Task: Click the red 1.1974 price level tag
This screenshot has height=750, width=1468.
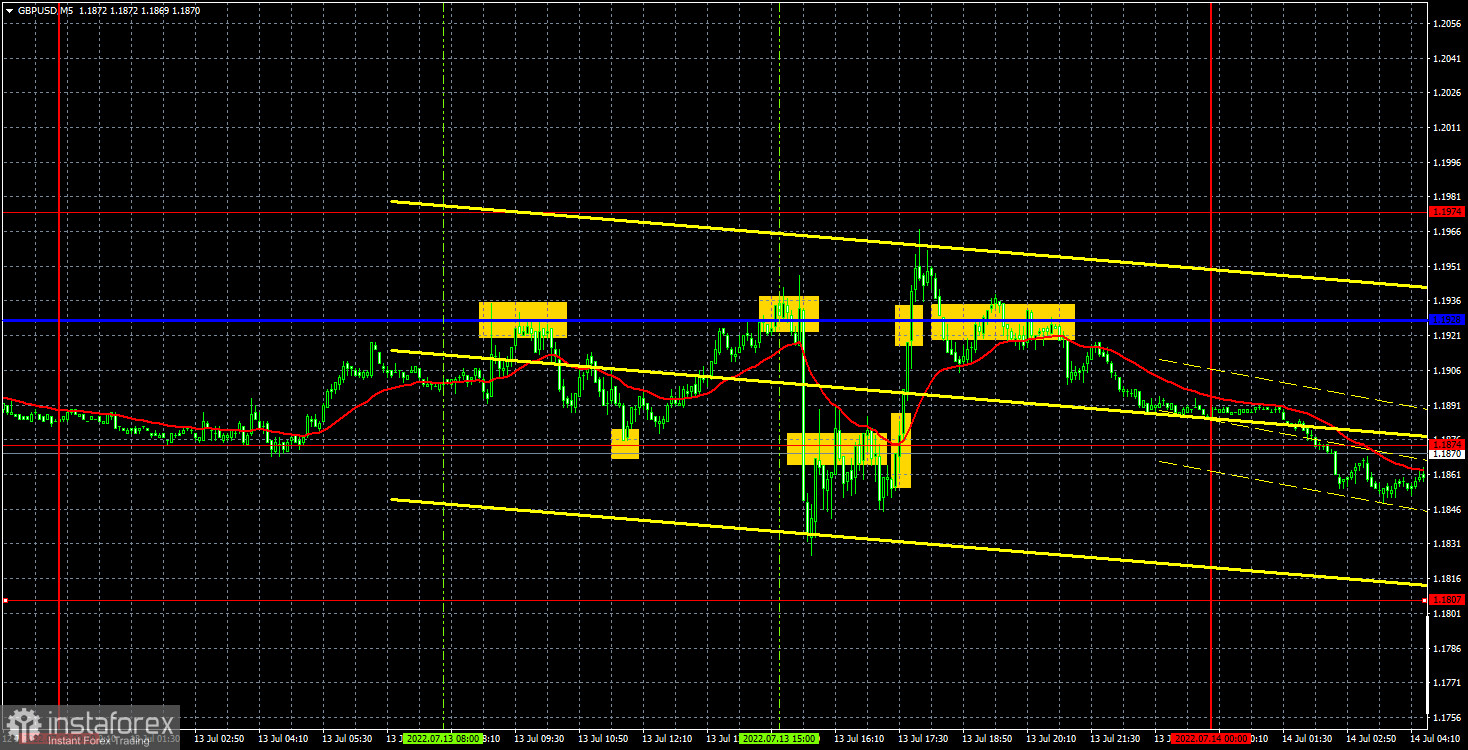Action: point(1447,212)
